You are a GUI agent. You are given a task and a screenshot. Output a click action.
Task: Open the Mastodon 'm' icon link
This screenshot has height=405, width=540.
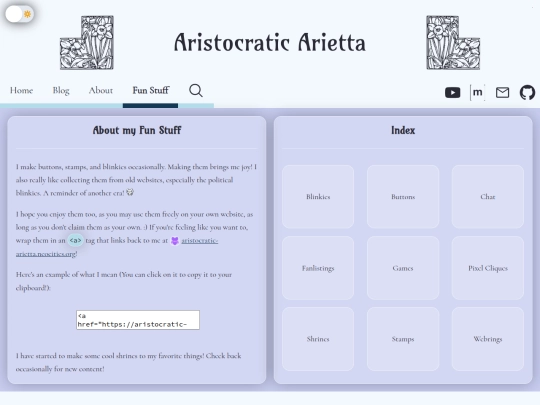477,92
